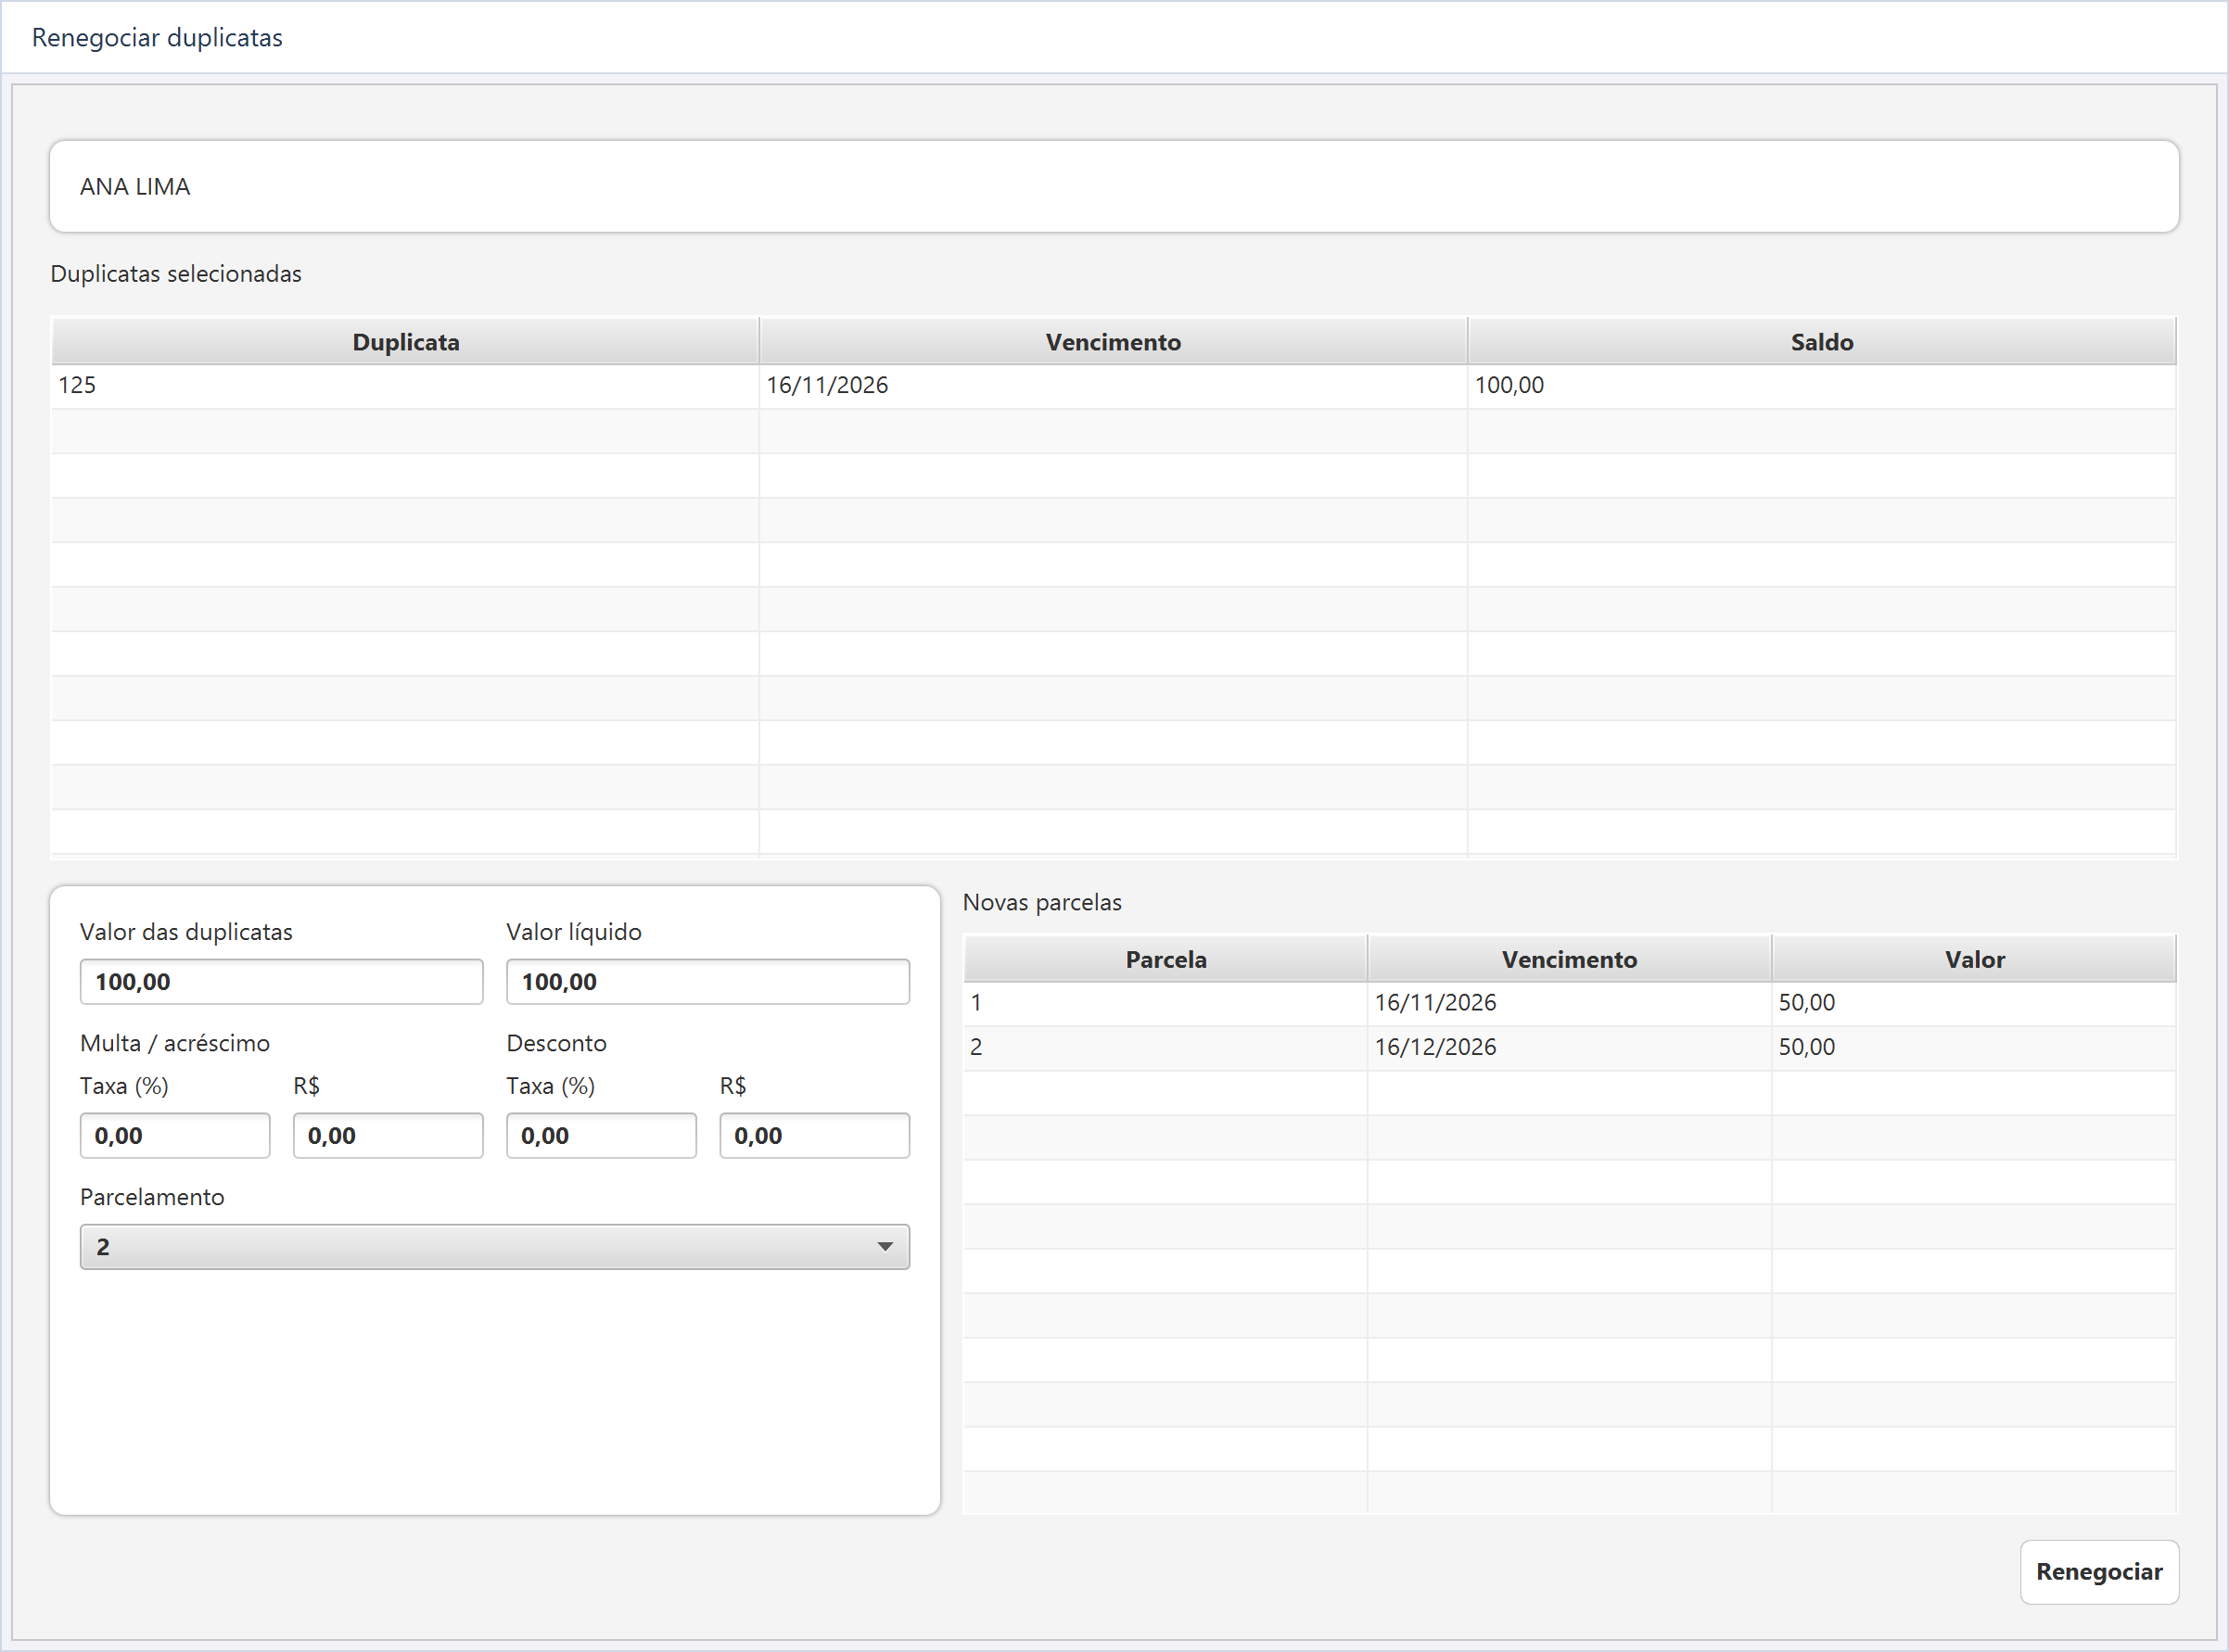Click the 100,00 saldo cell

(x=1821, y=386)
